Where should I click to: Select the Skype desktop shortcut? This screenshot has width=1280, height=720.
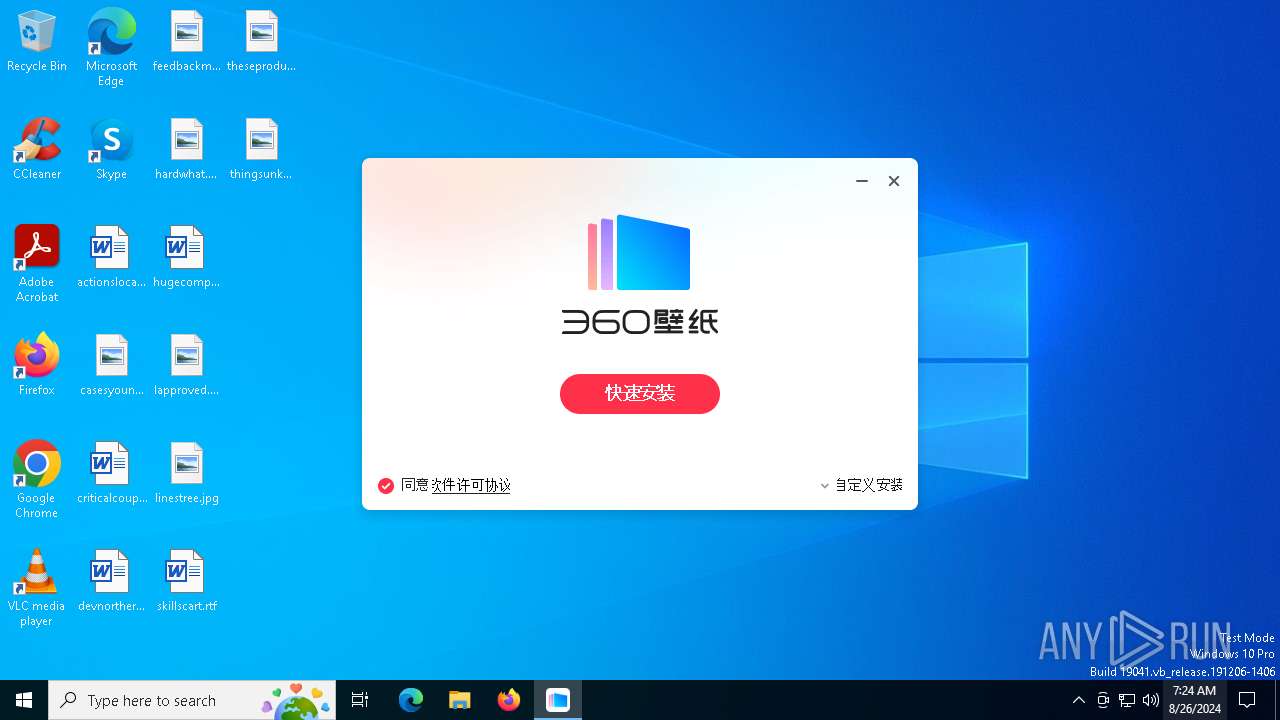tap(111, 149)
